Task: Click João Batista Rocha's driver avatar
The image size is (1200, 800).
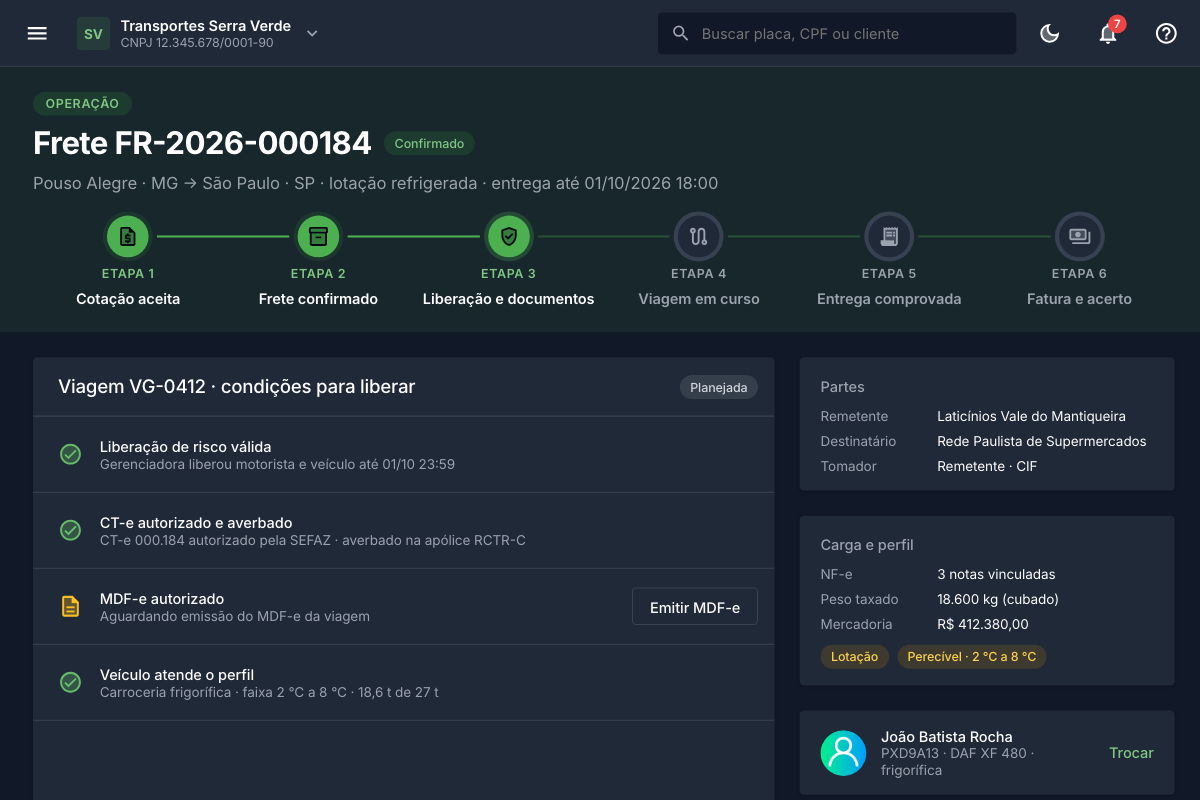Action: (x=843, y=753)
